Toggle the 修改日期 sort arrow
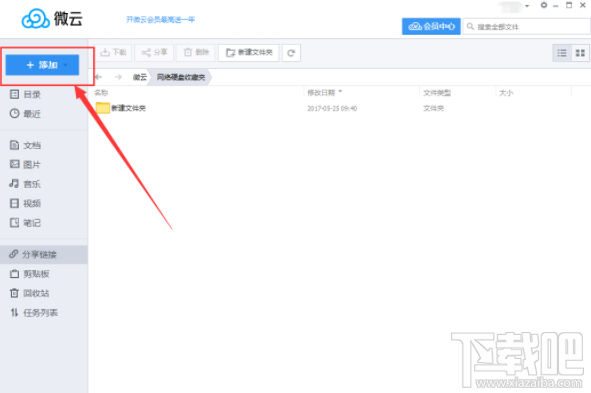Screen dimensions: 591x393 click(340, 92)
